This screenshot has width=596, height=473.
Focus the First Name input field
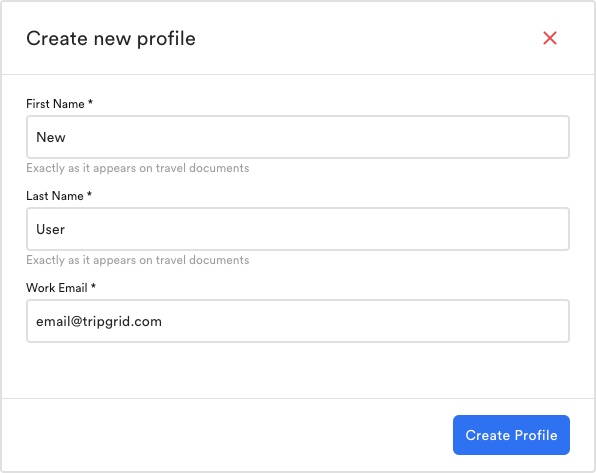pos(298,137)
